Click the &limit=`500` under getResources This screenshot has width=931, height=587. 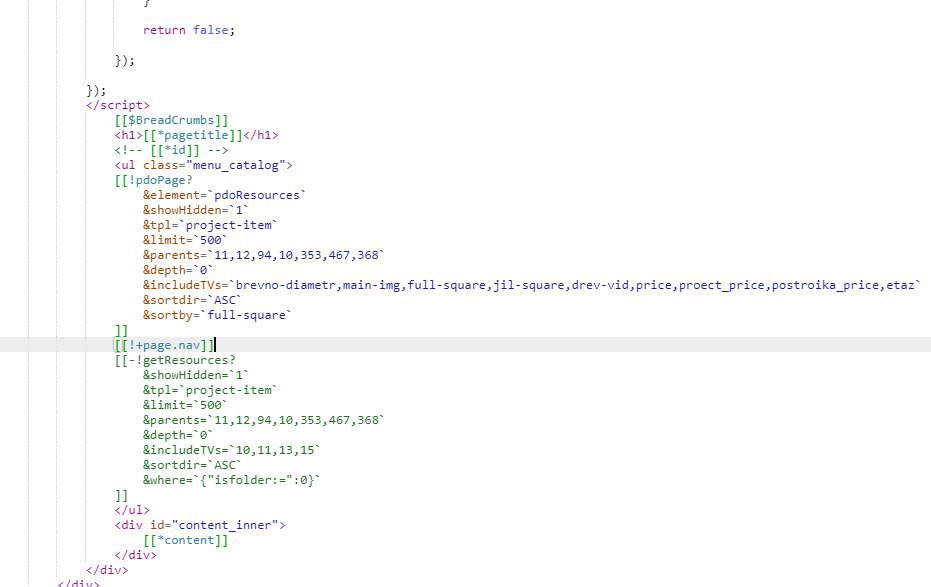point(185,405)
